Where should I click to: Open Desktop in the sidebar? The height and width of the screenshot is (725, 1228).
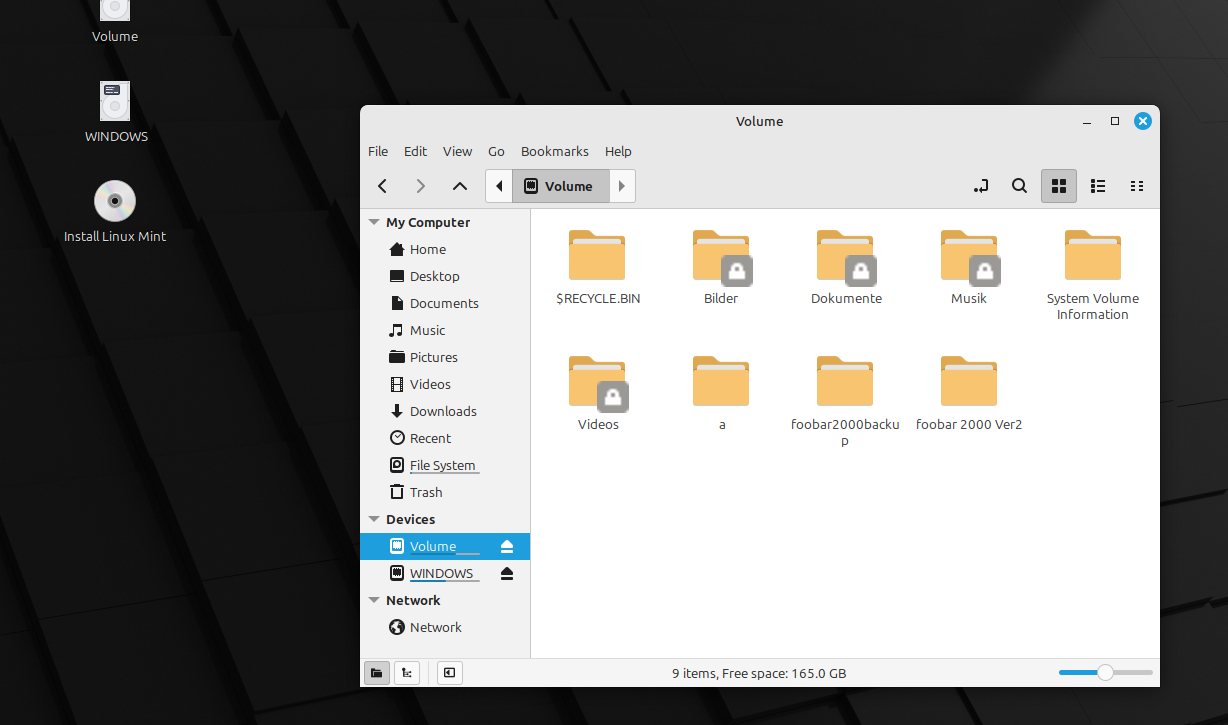[445, 276]
